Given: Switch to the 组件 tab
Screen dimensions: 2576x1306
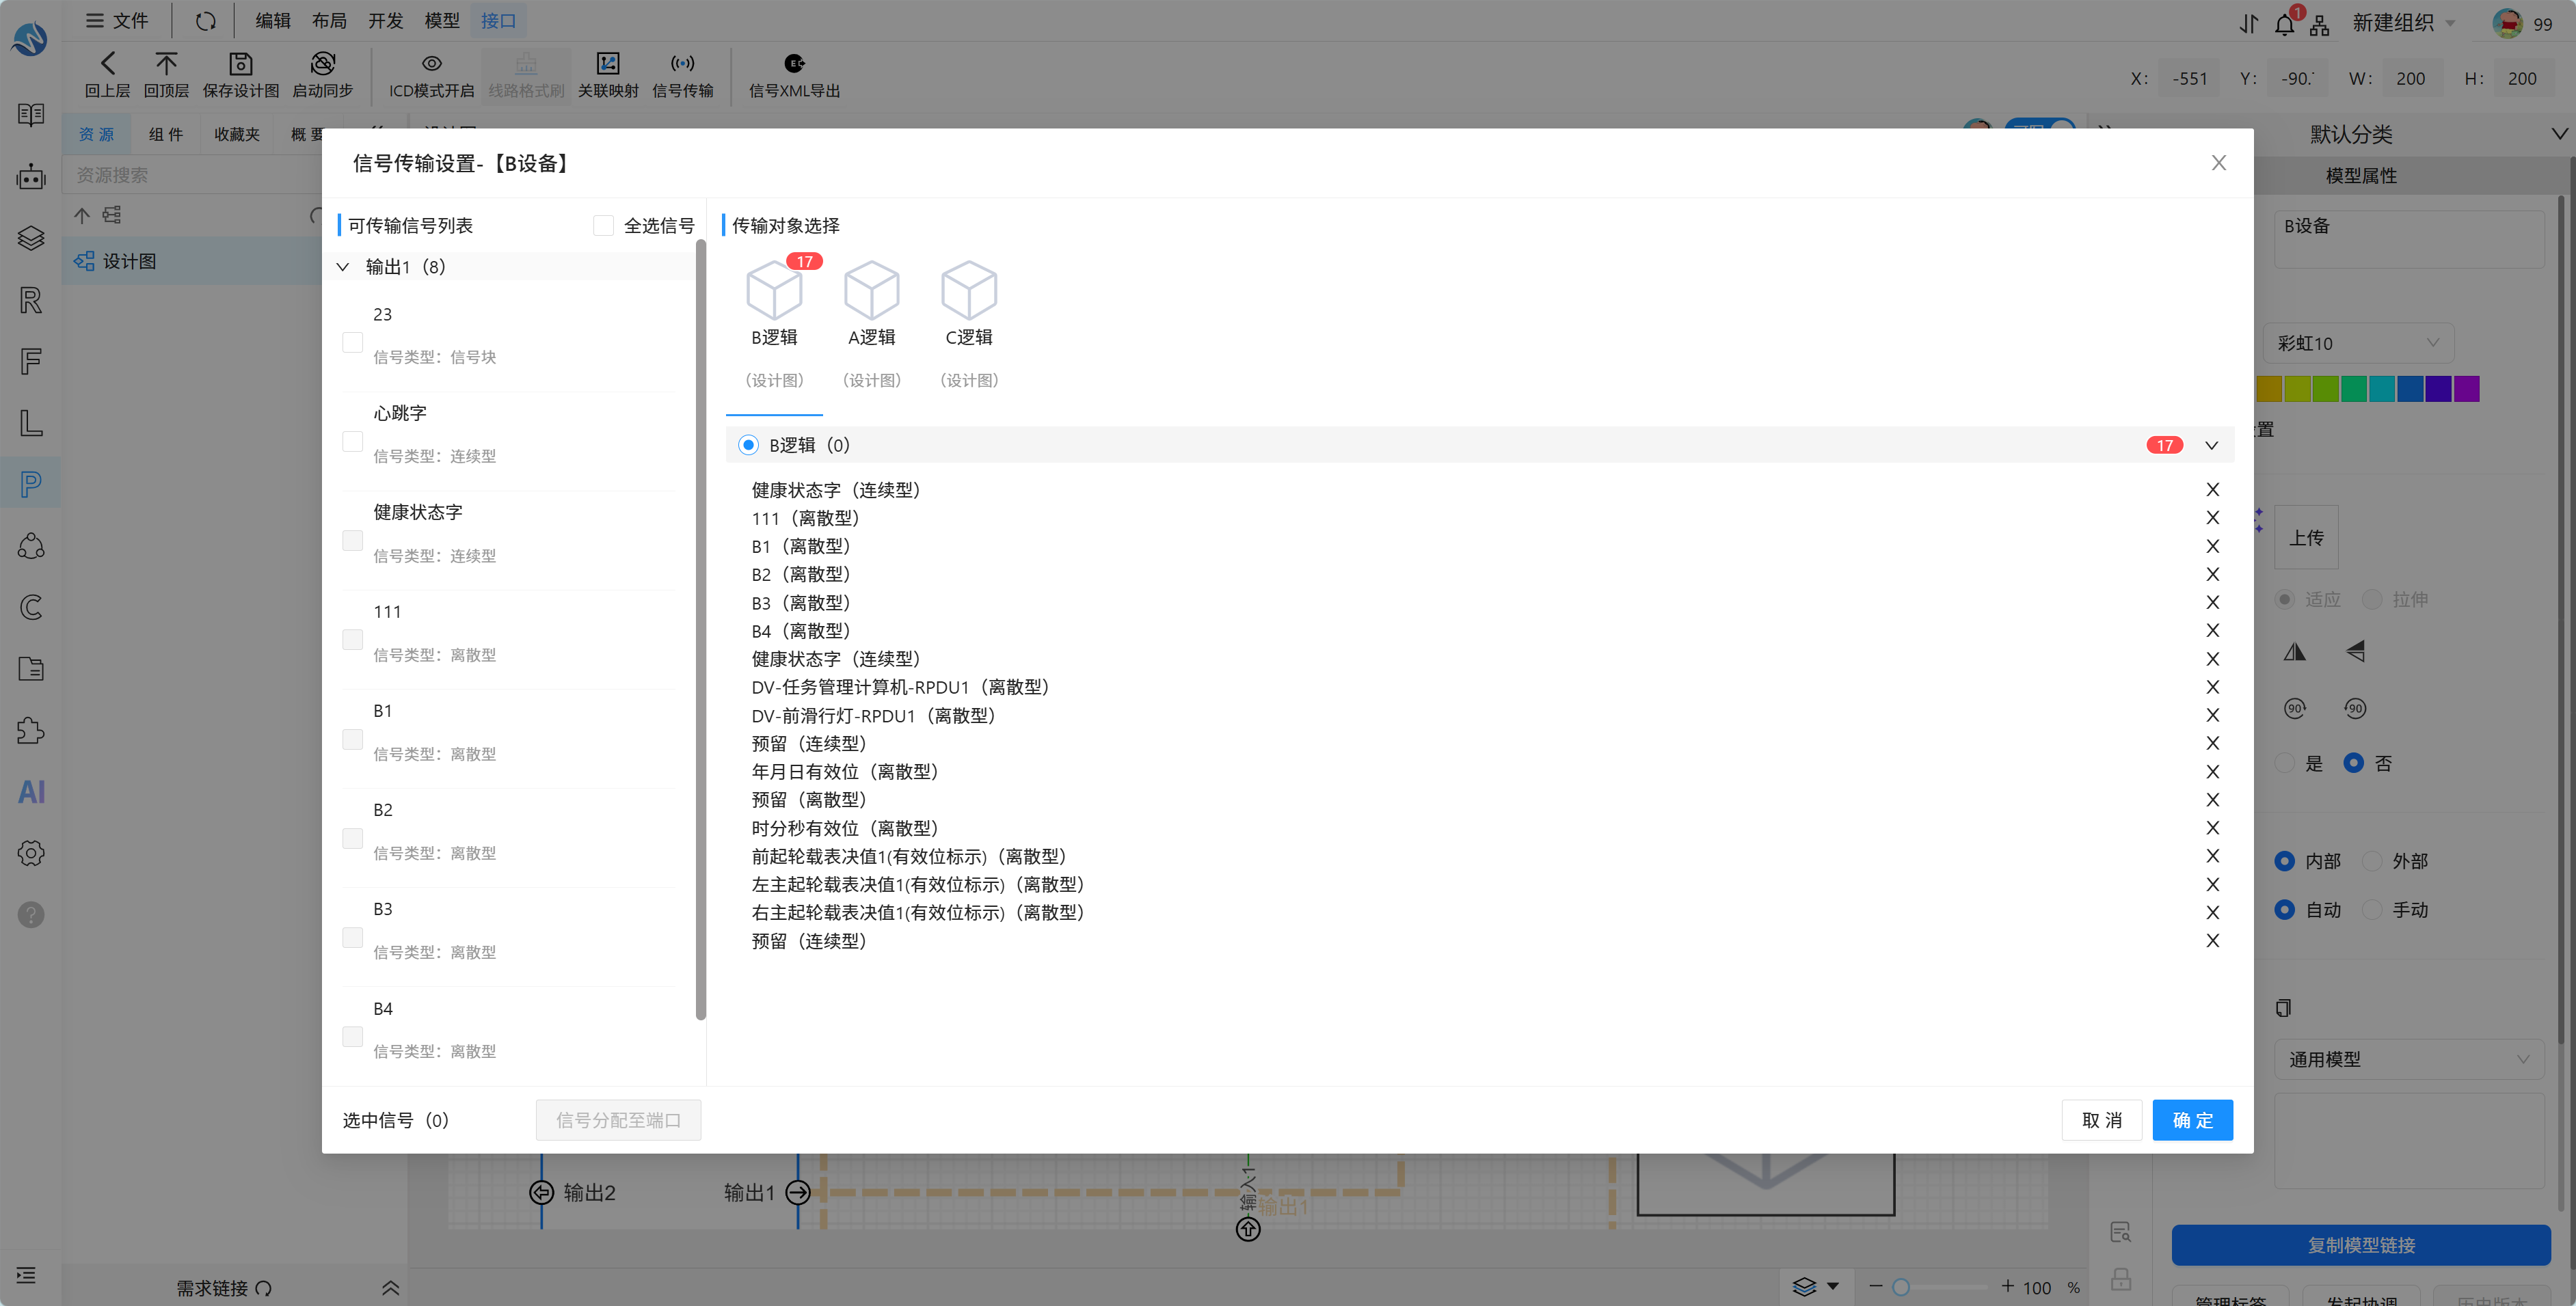Looking at the screenshot, I should (165, 134).
